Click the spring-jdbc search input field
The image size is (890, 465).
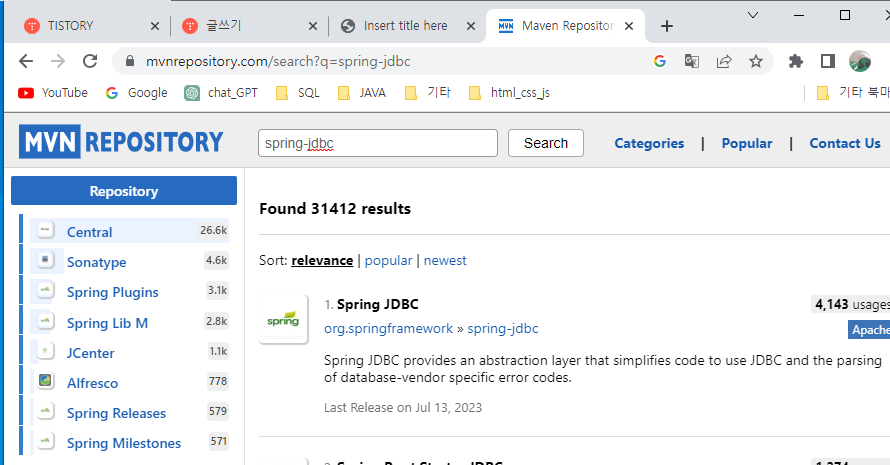tap(377, 143)
